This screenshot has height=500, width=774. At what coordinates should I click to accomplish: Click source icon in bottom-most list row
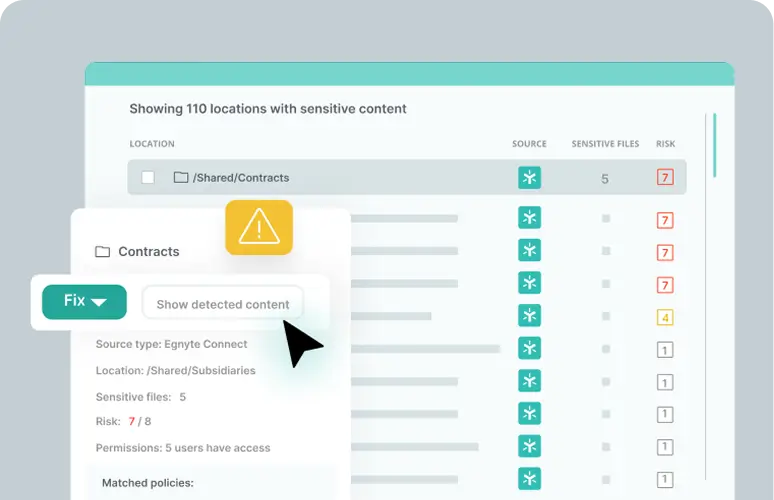[x=529, y=478]
